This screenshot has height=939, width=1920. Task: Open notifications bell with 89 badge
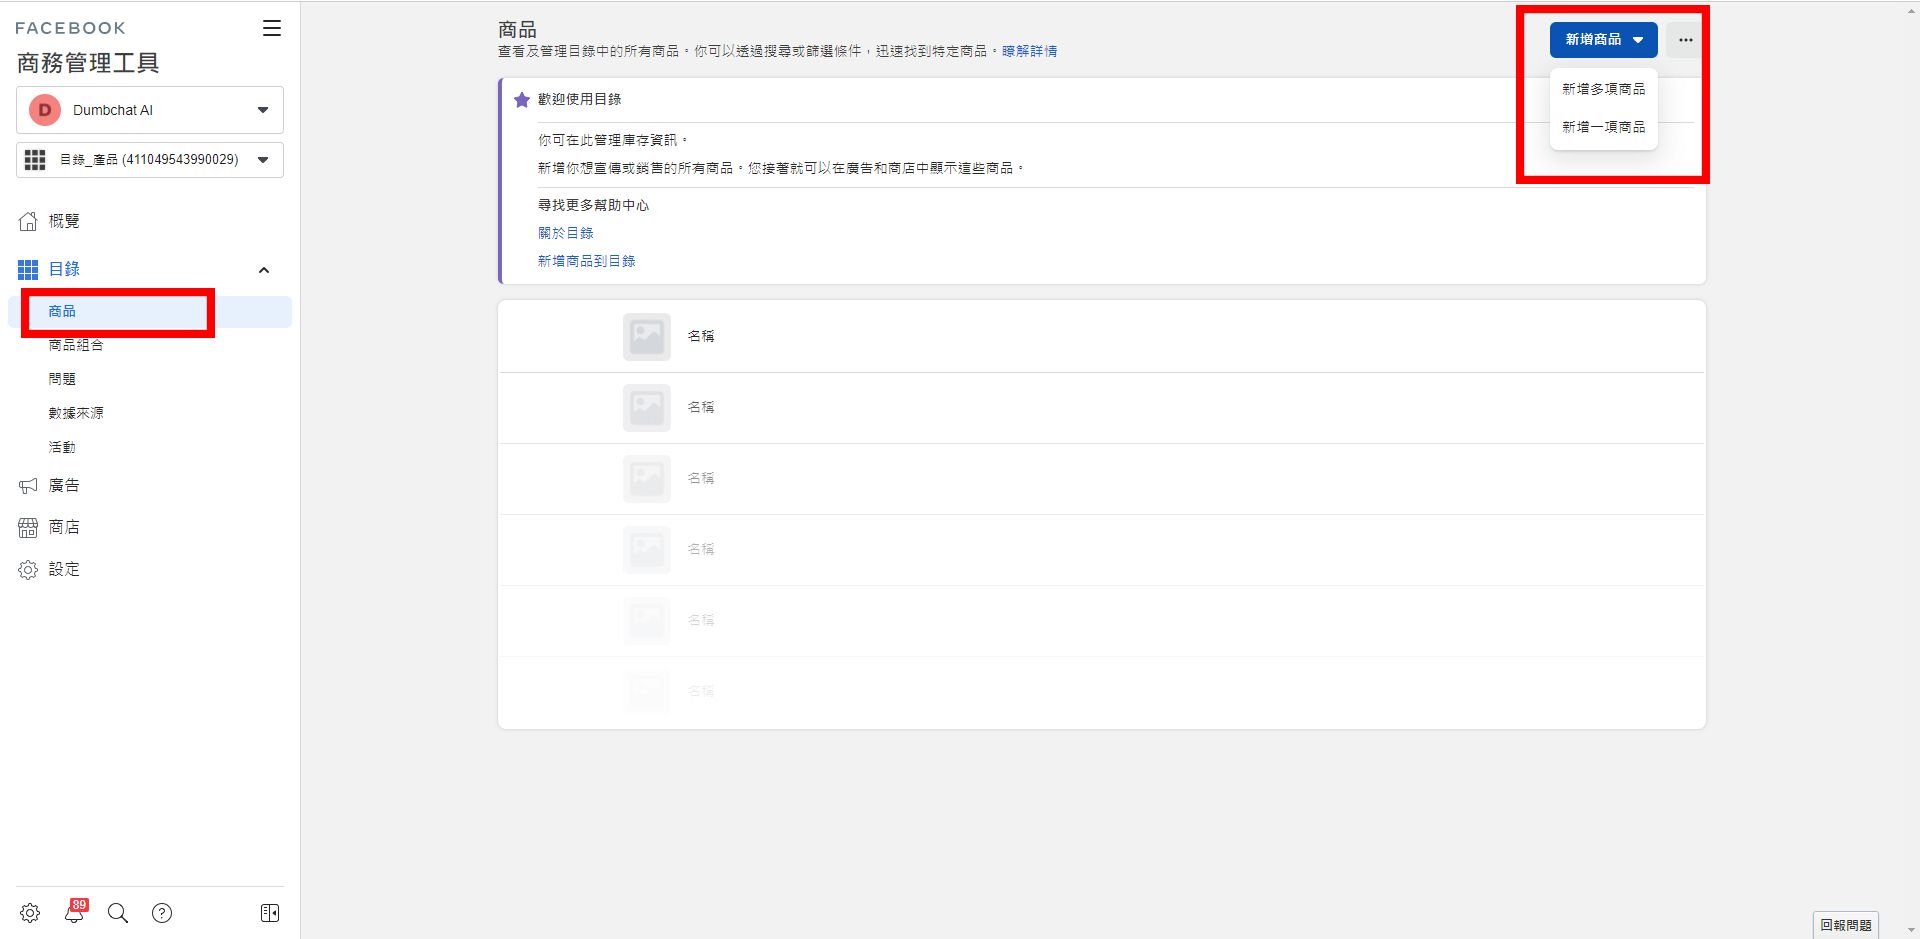click(75, 911)
